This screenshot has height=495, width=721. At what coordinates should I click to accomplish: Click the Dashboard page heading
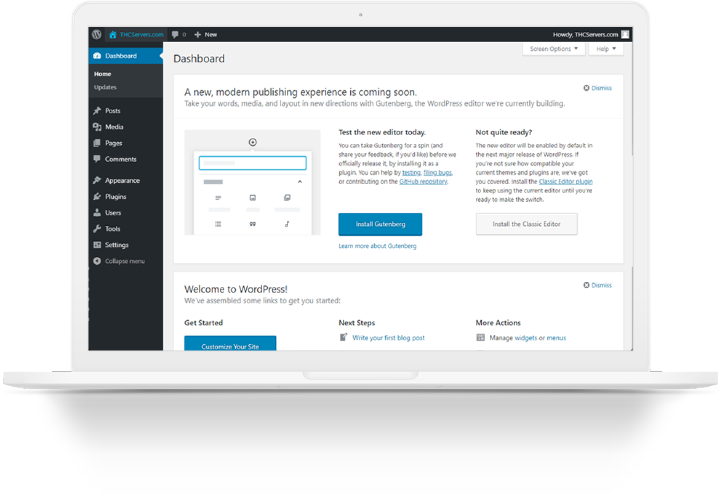tap(199, 59)
